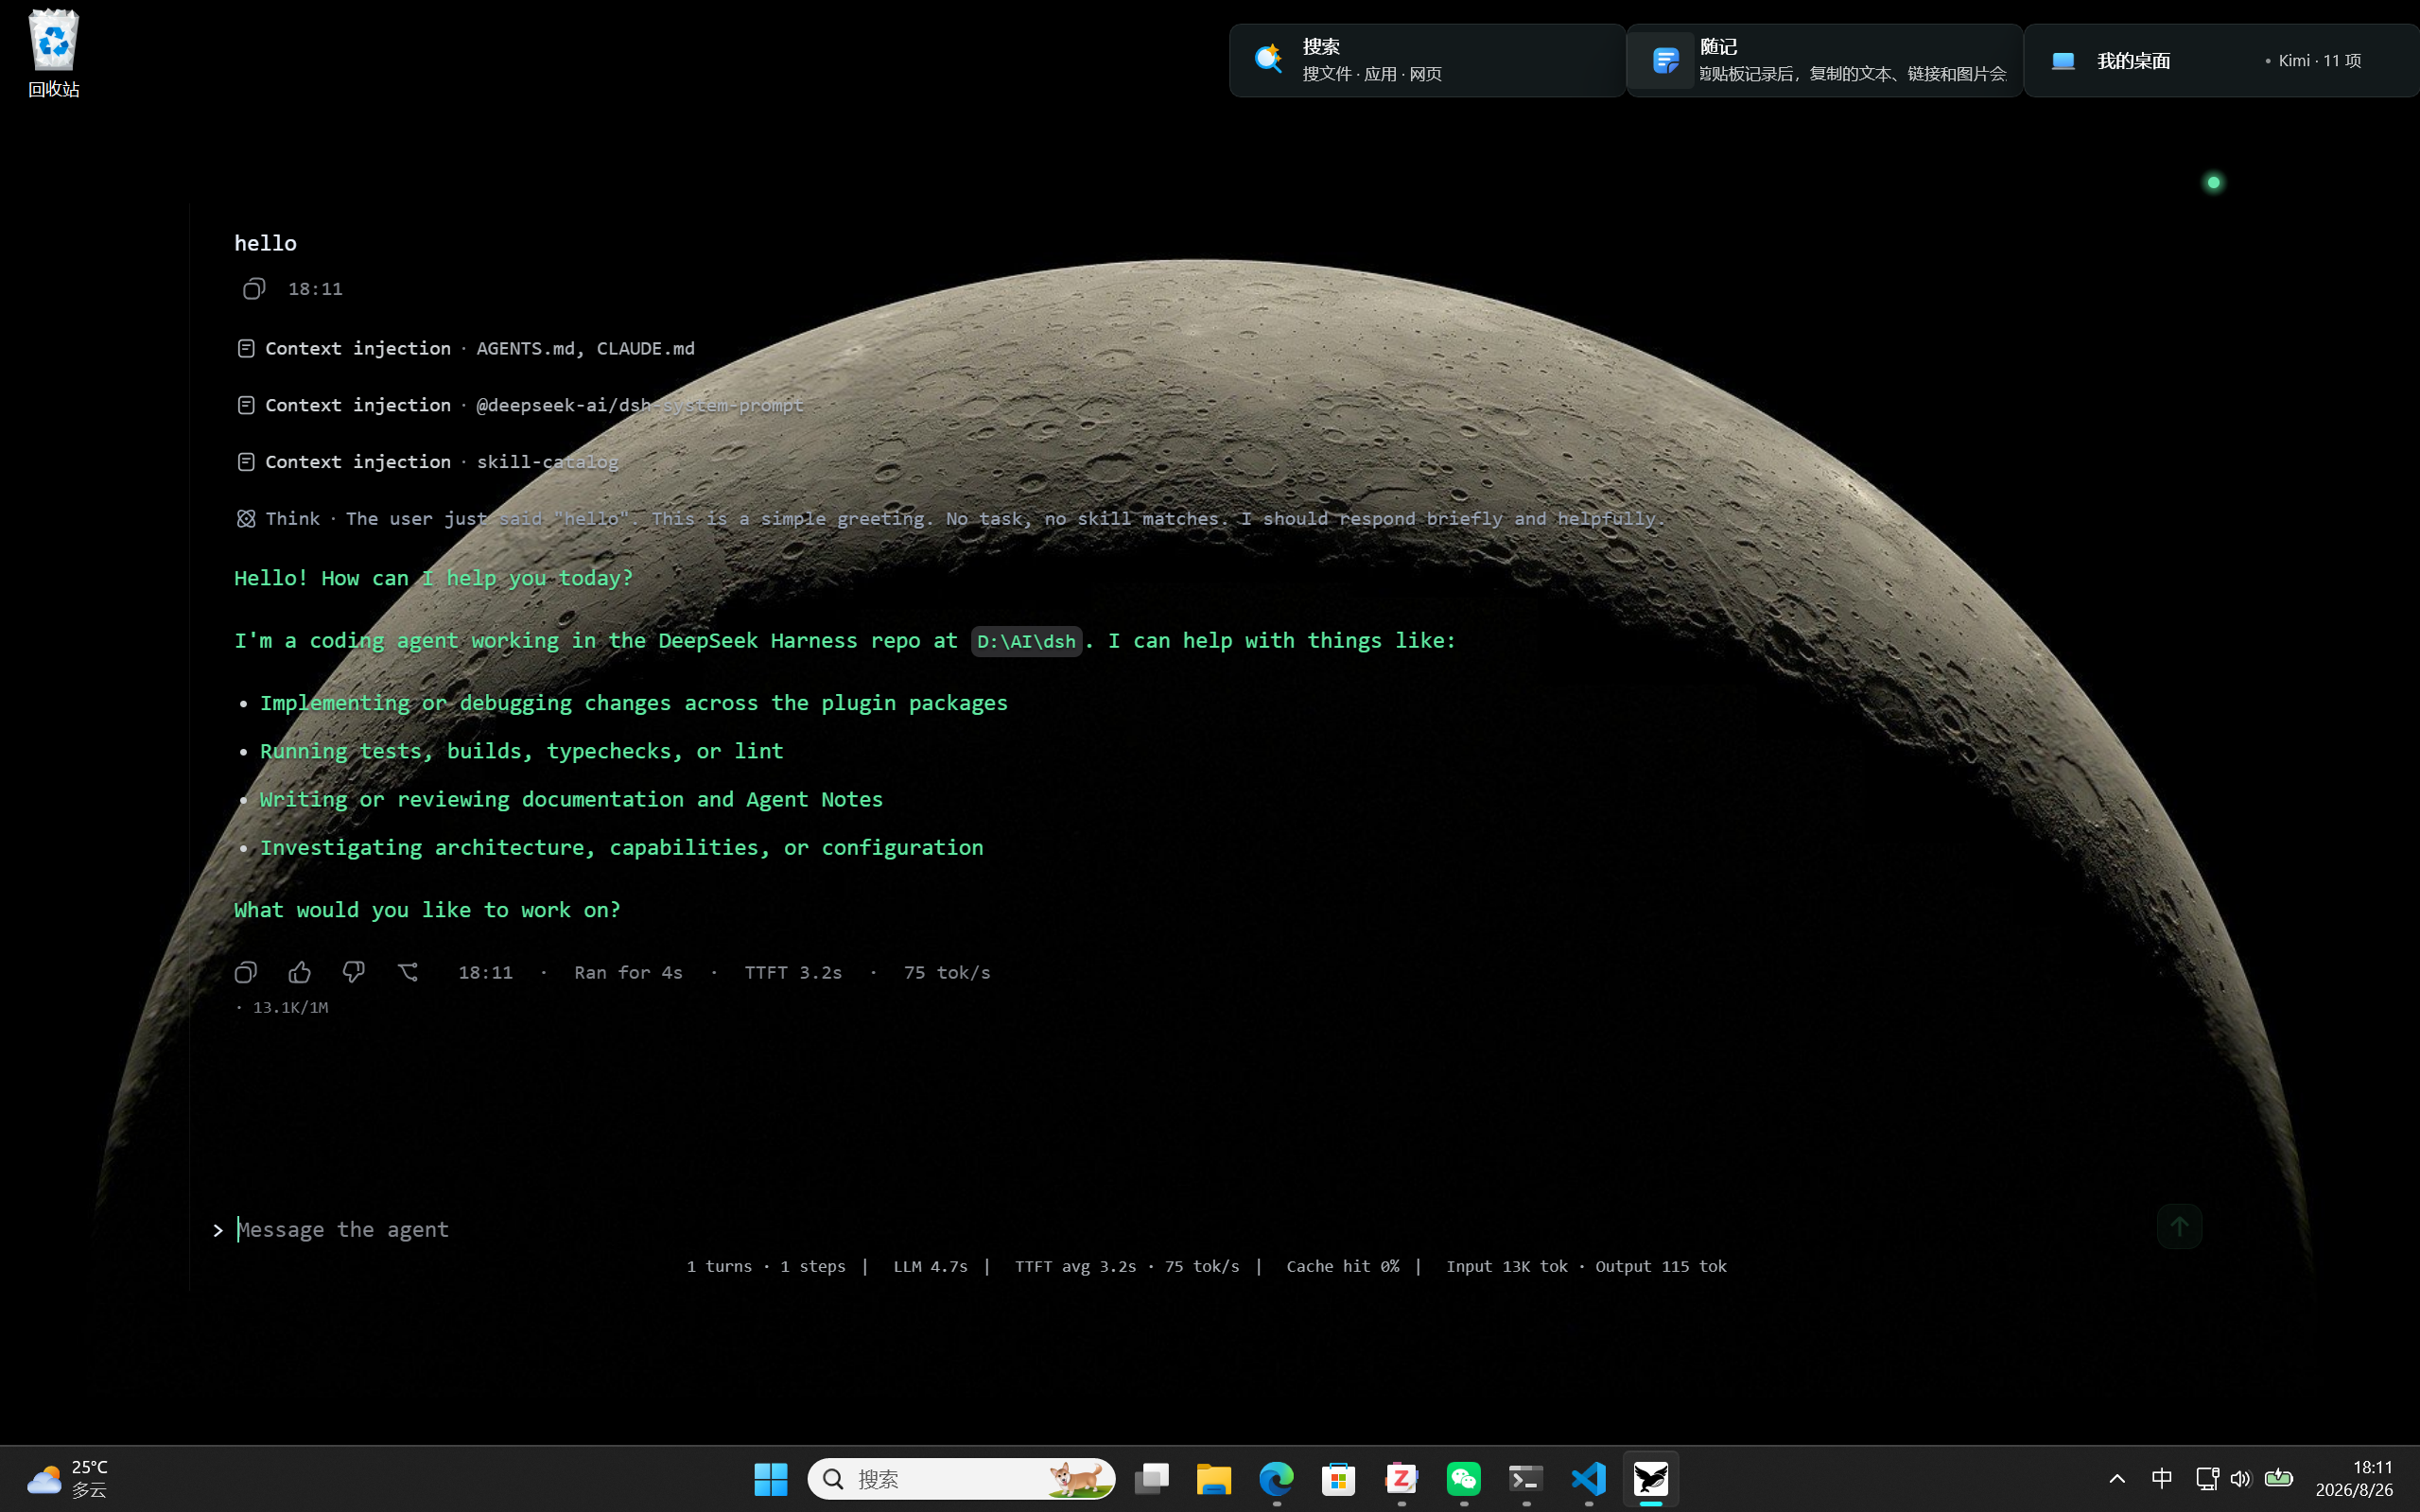The height and width of the screenshot is (1512, 2420).
Task: Show hidden system tray icons
Action: coord(2117,1478)
